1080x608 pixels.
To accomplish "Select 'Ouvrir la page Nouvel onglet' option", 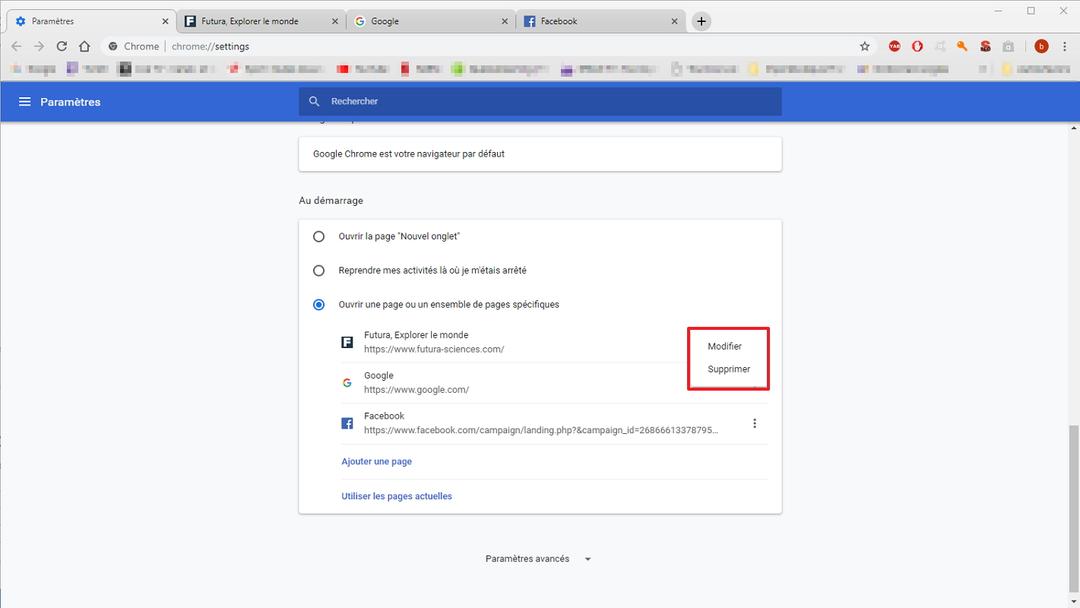I will coord(319,237).
